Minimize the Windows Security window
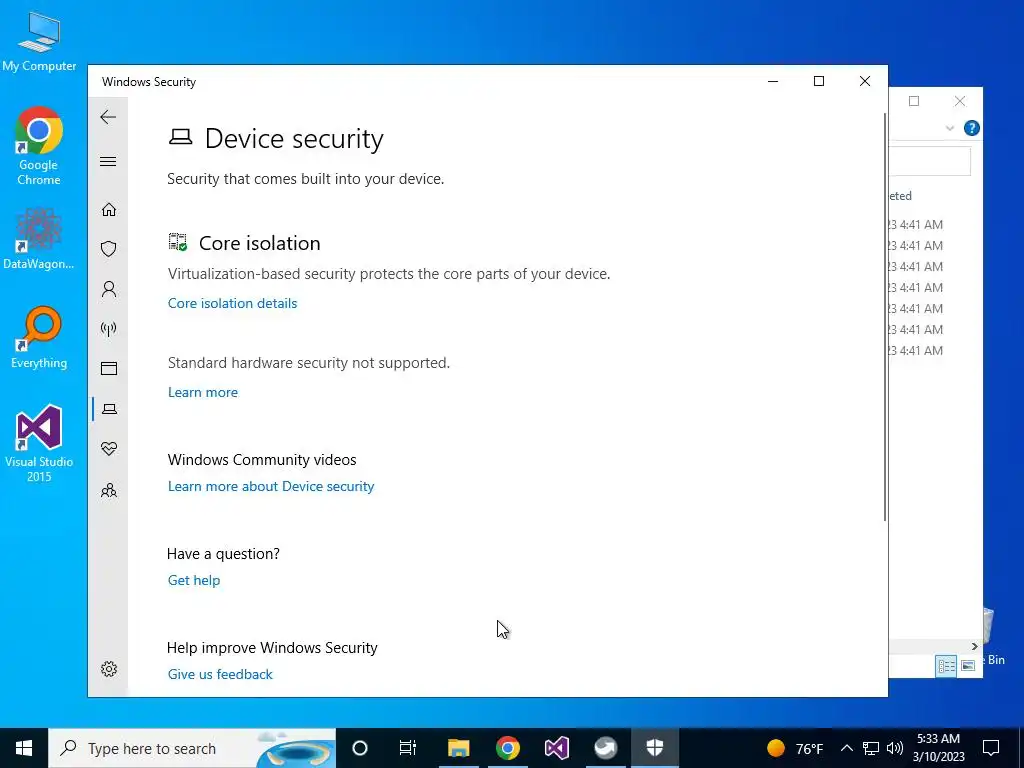 tap(773, 82)
